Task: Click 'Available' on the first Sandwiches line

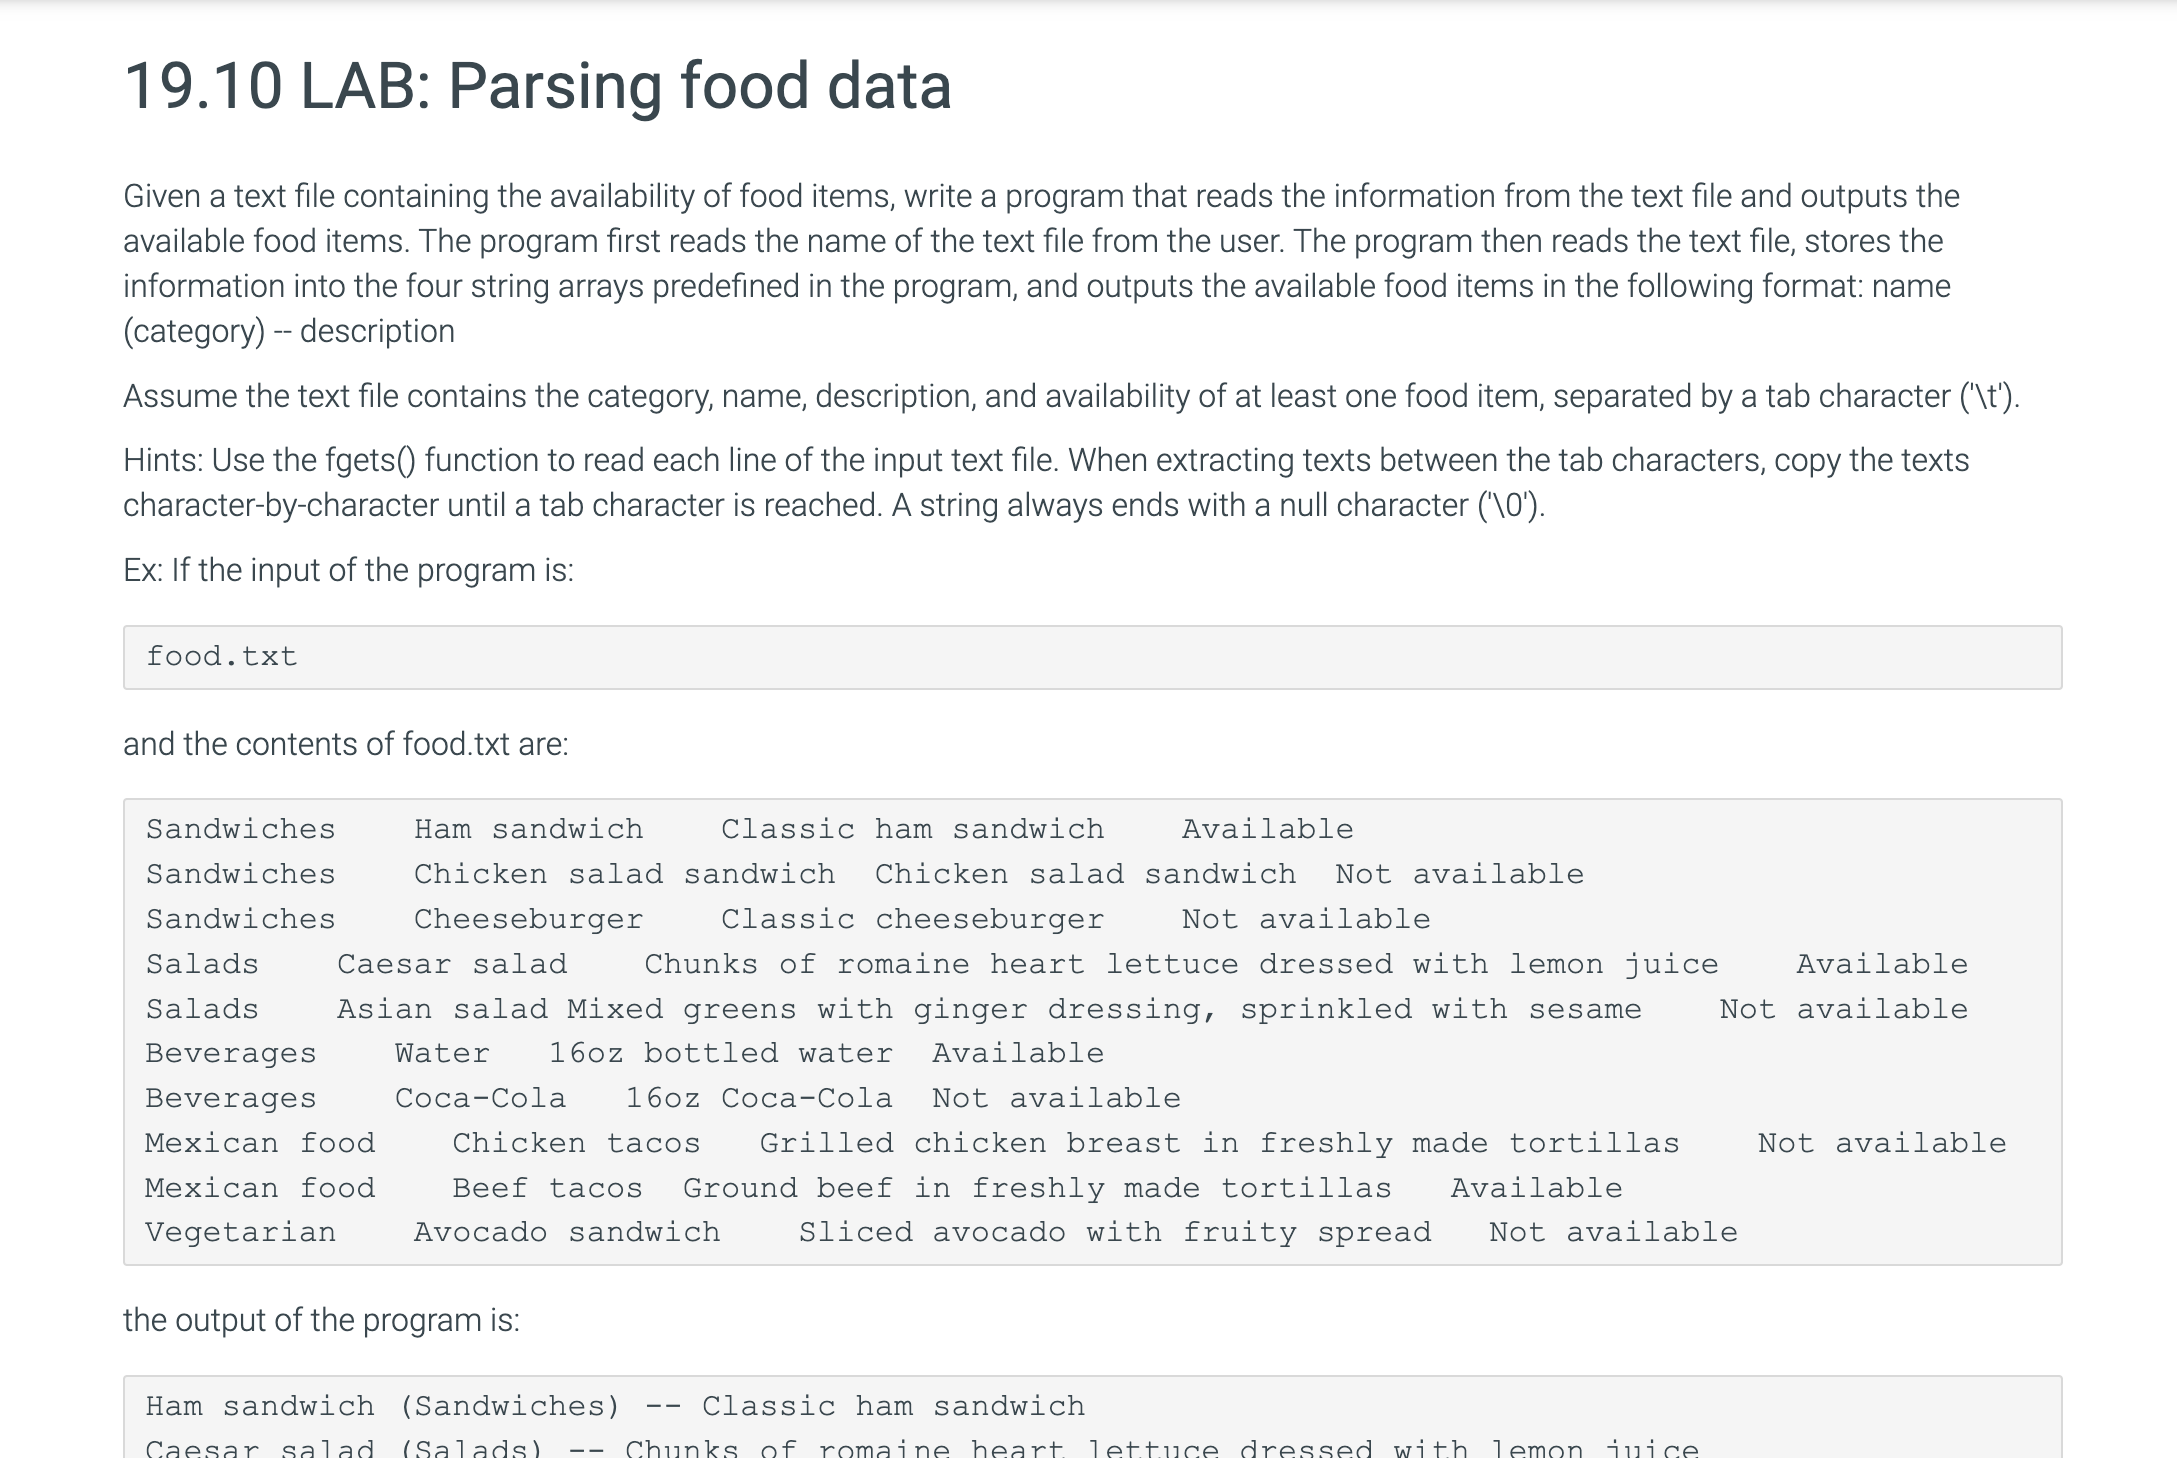Action: click(x=1267, y=830)
